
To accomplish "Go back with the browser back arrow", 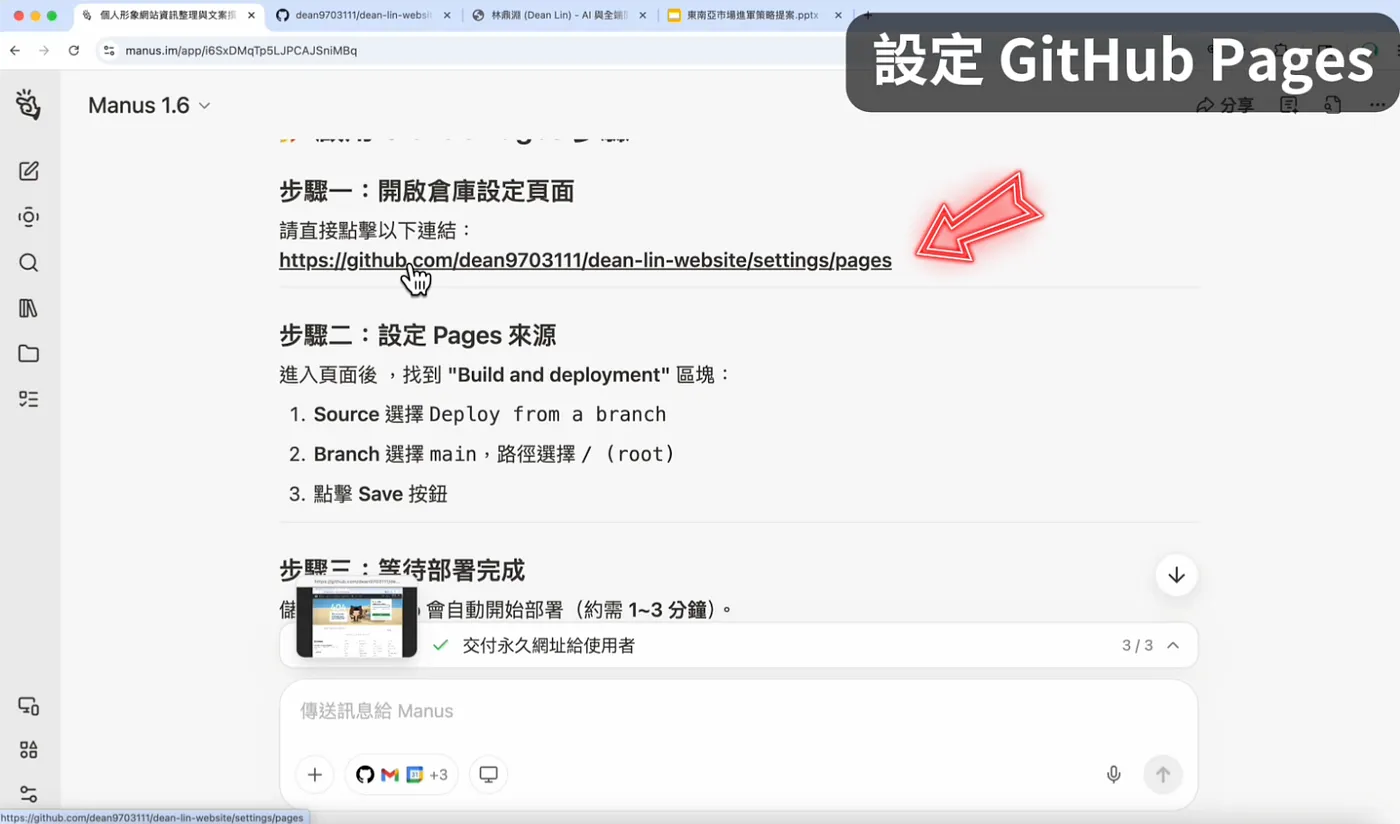I will pyautogui.click(x=14, y=50).
